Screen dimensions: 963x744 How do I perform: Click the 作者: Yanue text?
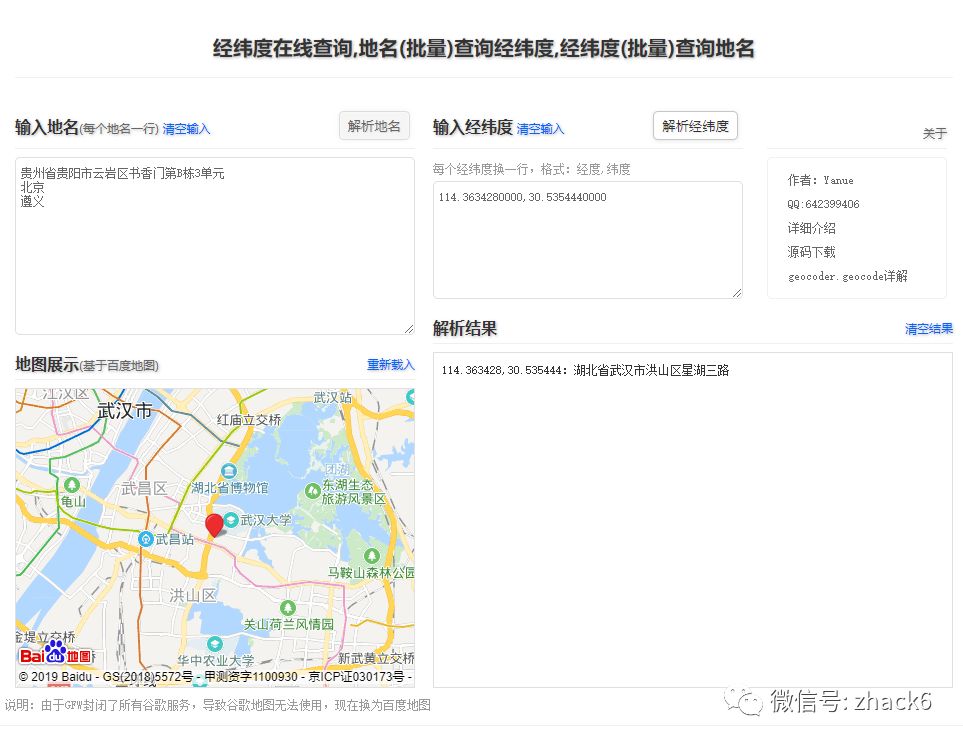[x=821, y=180]
